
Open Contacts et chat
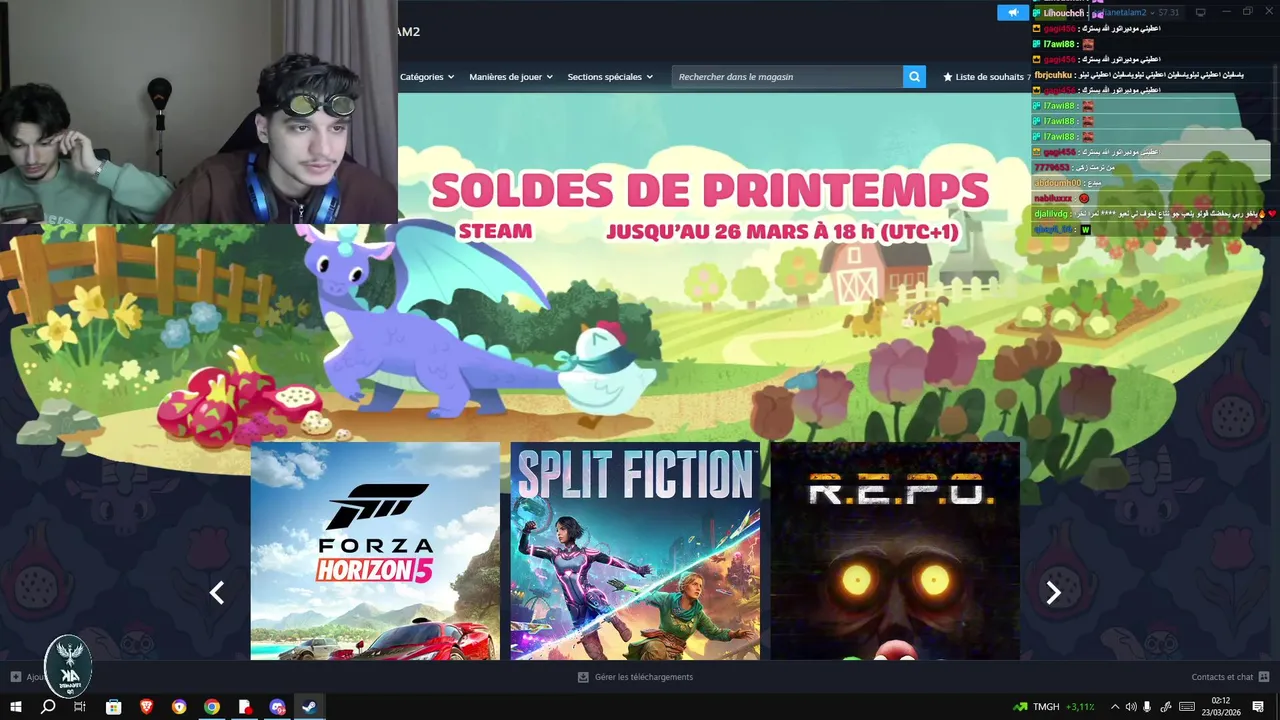point(1222,677)
